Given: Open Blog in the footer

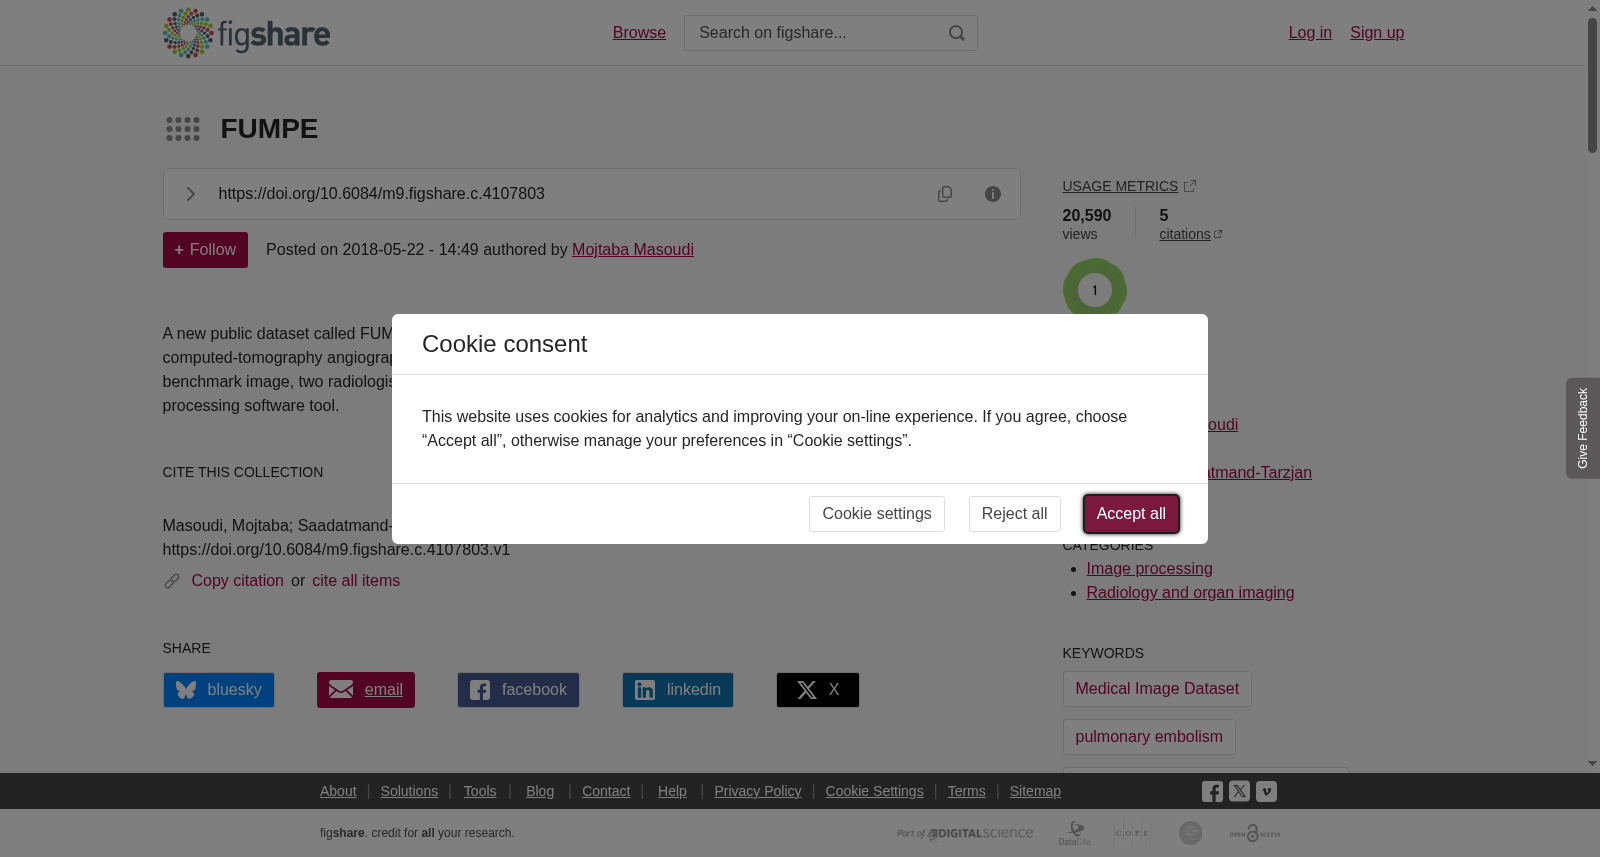Looking at the screenshot, I should (x=540, y=791).
